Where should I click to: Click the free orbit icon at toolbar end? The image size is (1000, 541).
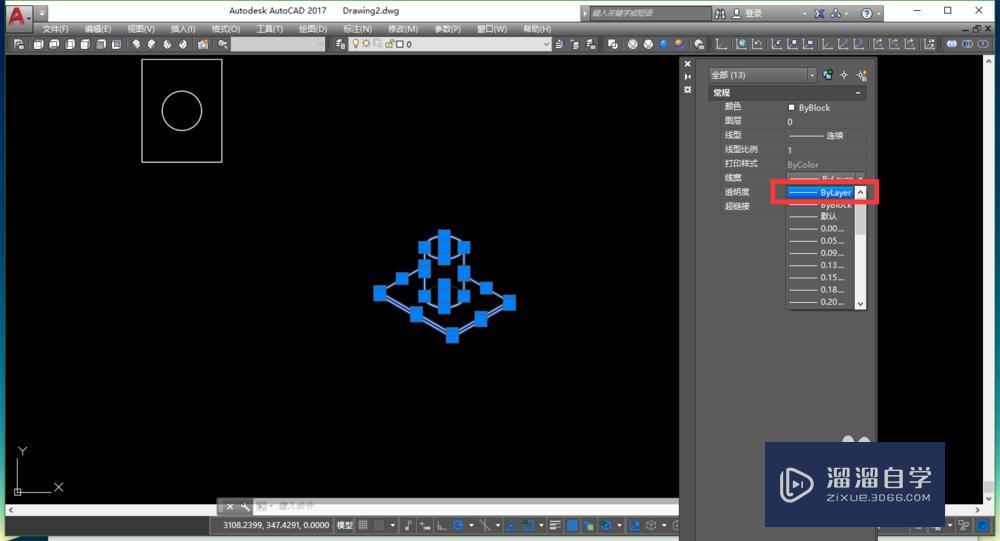coord(983,44)
